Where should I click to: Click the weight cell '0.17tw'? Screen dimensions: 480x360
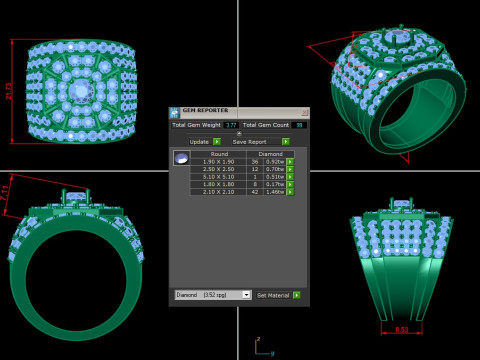[x=275, y=184]
